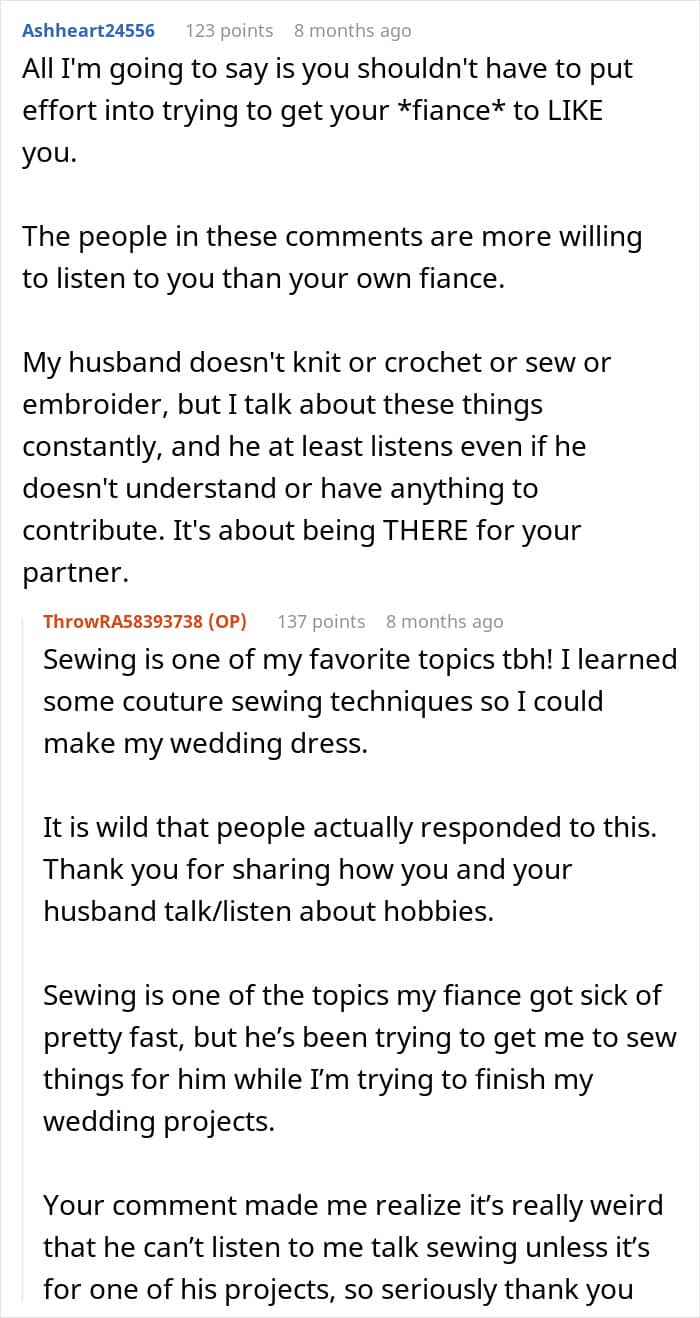Click the text 'Thank you for sharing how you'
Screen dimensions: 700x1318
pyautogui.click(x=307, y=890)
